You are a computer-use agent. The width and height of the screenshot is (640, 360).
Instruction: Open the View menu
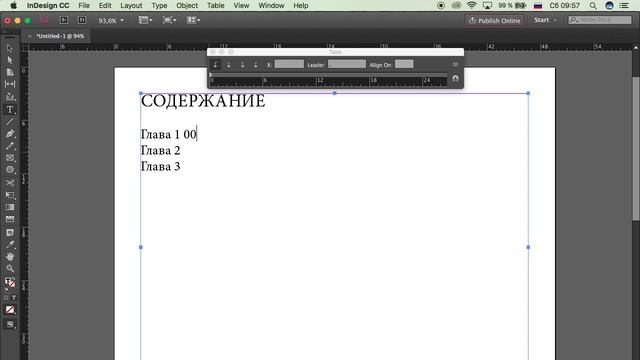coord(241,5)
